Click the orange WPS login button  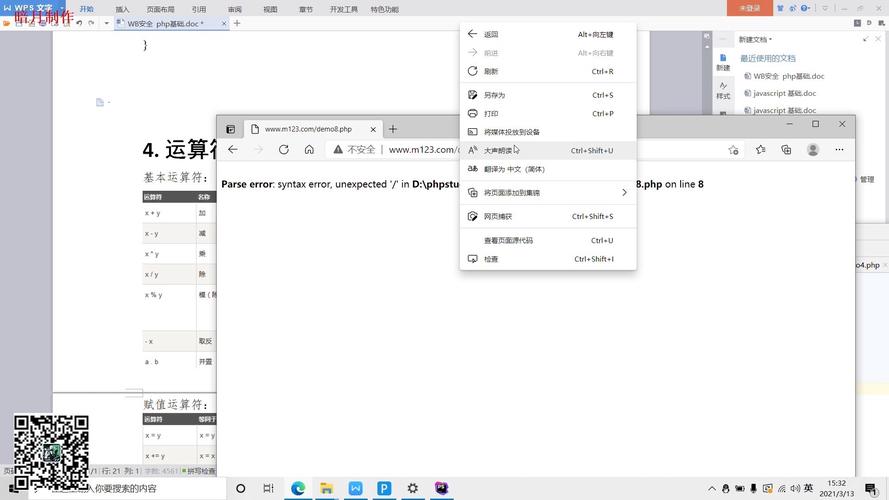(750, 8)
